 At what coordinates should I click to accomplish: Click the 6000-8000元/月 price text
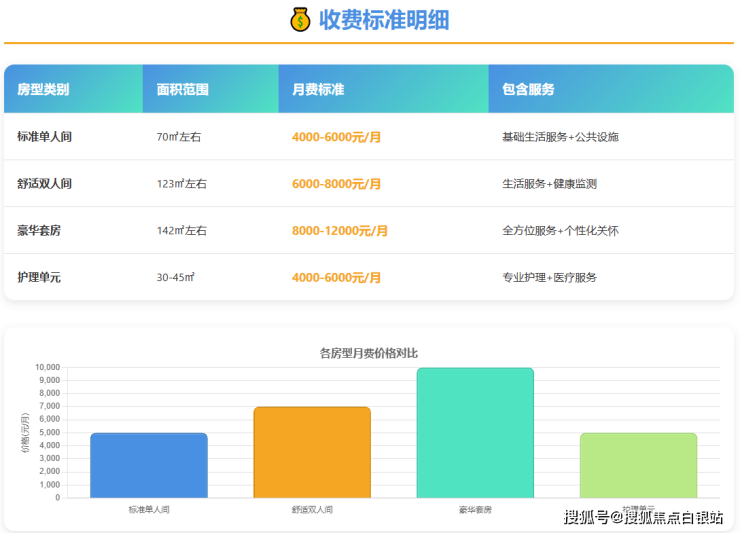[336, 184]
